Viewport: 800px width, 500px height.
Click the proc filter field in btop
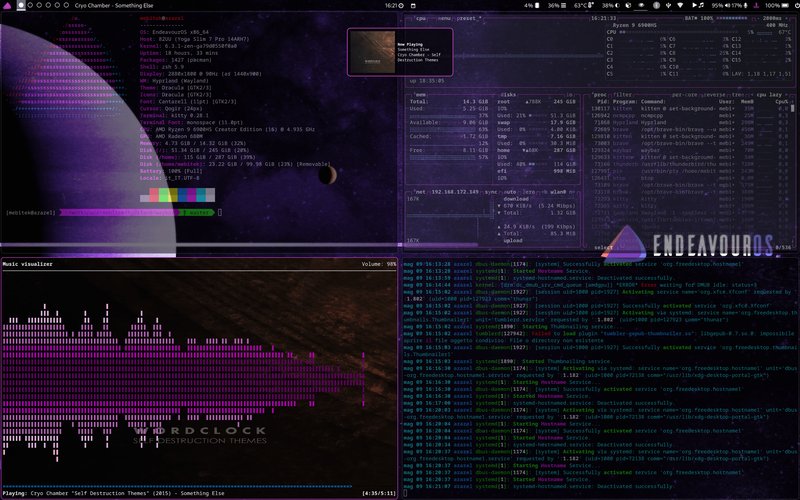coord(622,95)
